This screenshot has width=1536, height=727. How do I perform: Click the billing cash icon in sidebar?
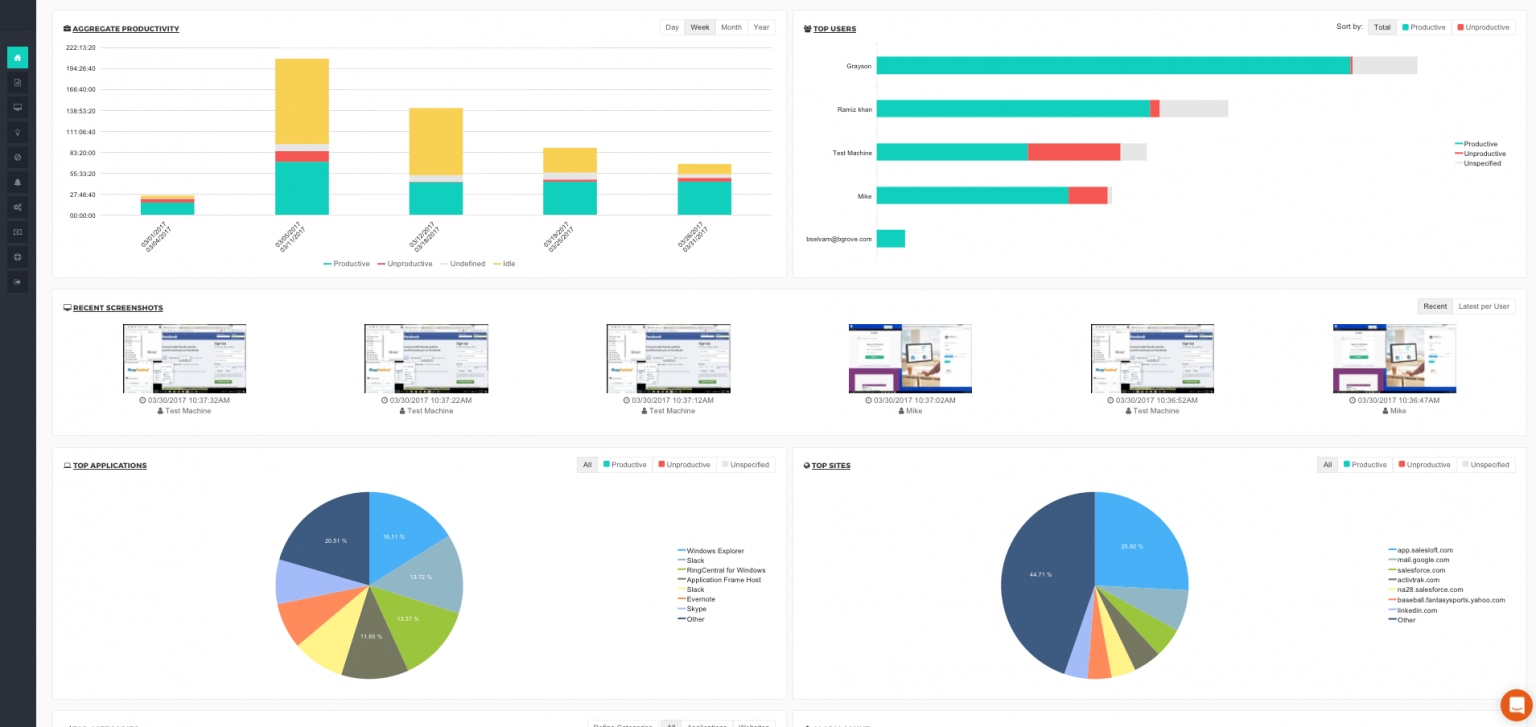(x=17, y=231)
